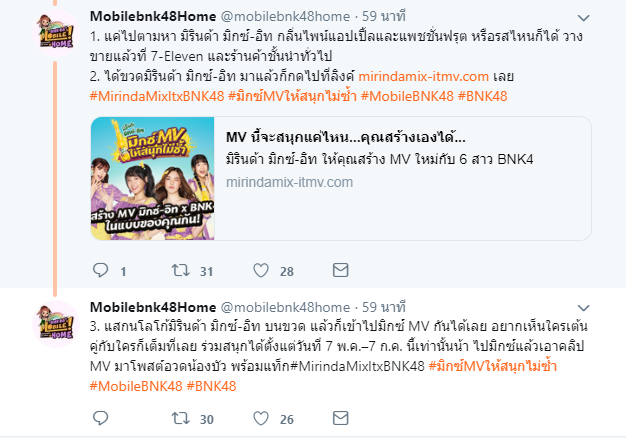Open the second tweet's options chevron
The image size is (626, 438).
tap(583, 308)
